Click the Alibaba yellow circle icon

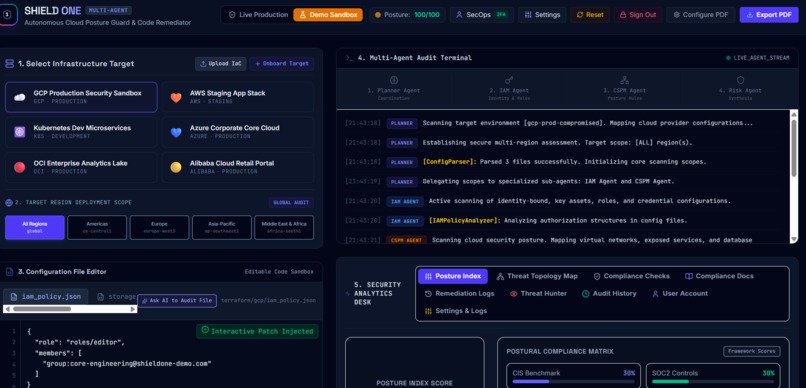click(x=176, y=167)
